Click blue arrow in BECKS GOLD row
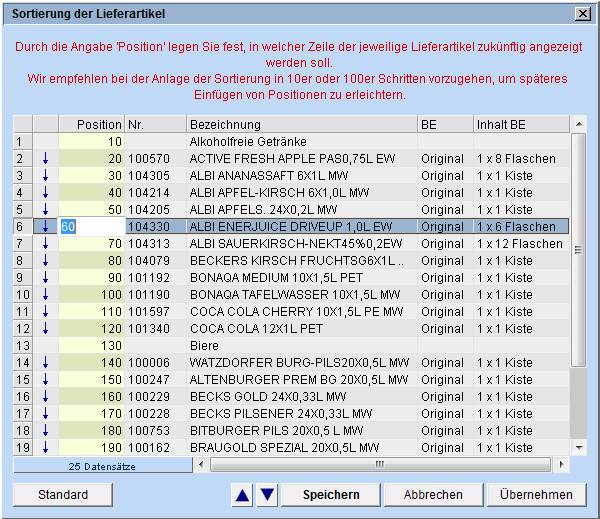The image size is (600, 519). coord(45,397)
